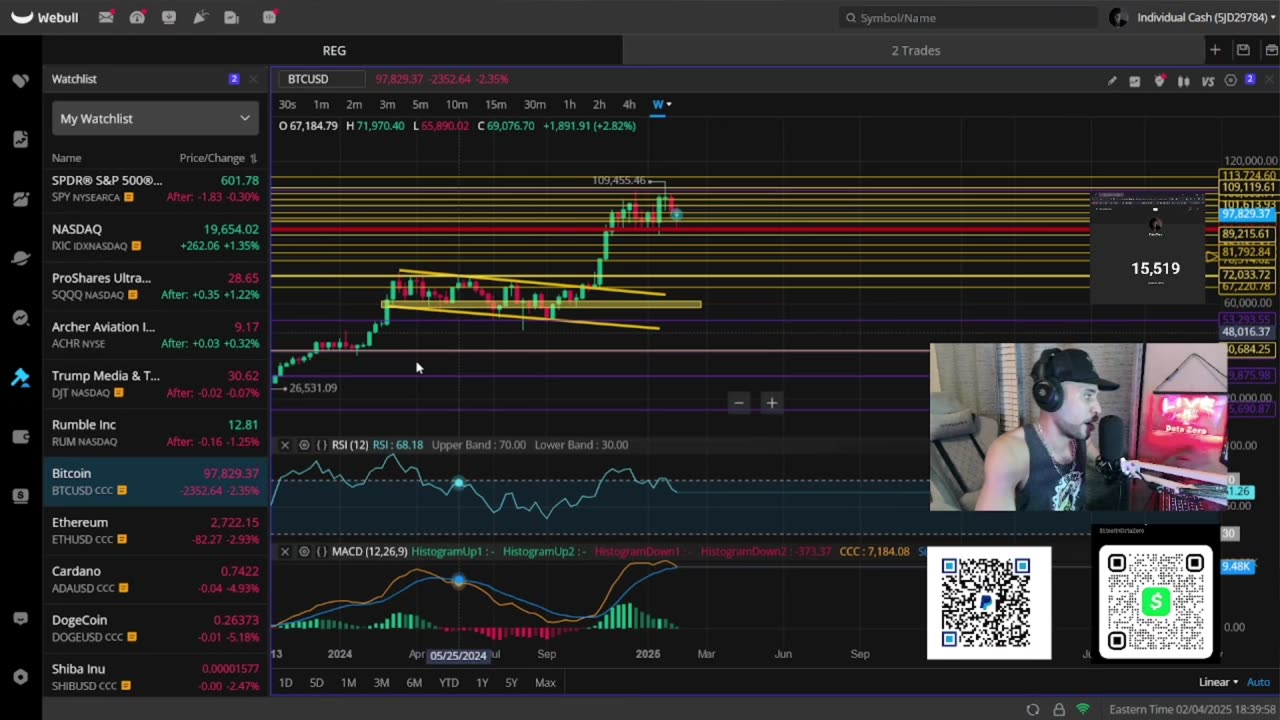Open the top icon in left sidebar
Image resolution: width=1280 pixels, height=720 pixels.
(20, 80)
